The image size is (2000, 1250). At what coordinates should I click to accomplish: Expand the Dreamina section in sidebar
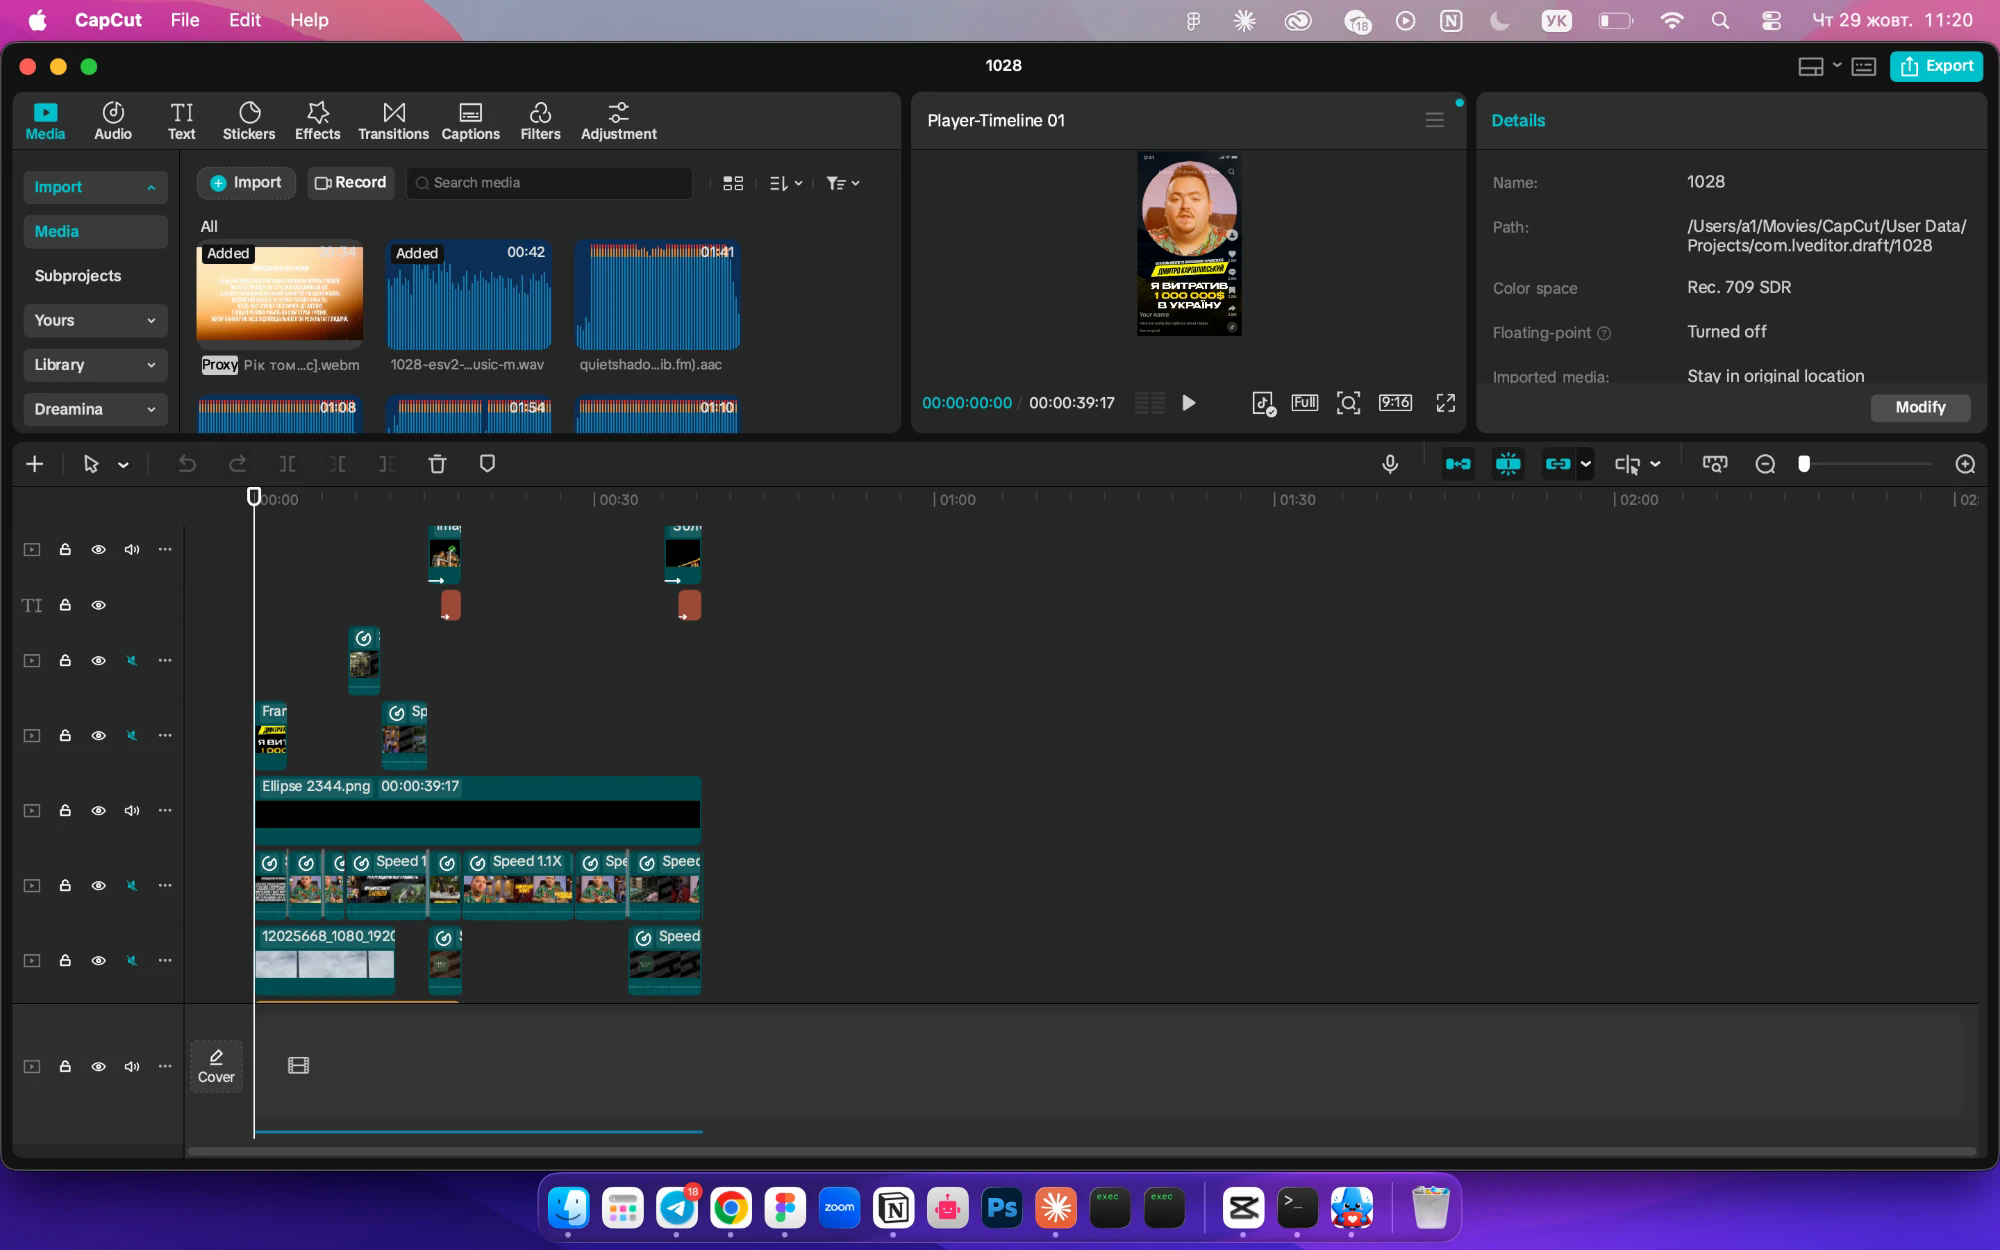point(95,409)
